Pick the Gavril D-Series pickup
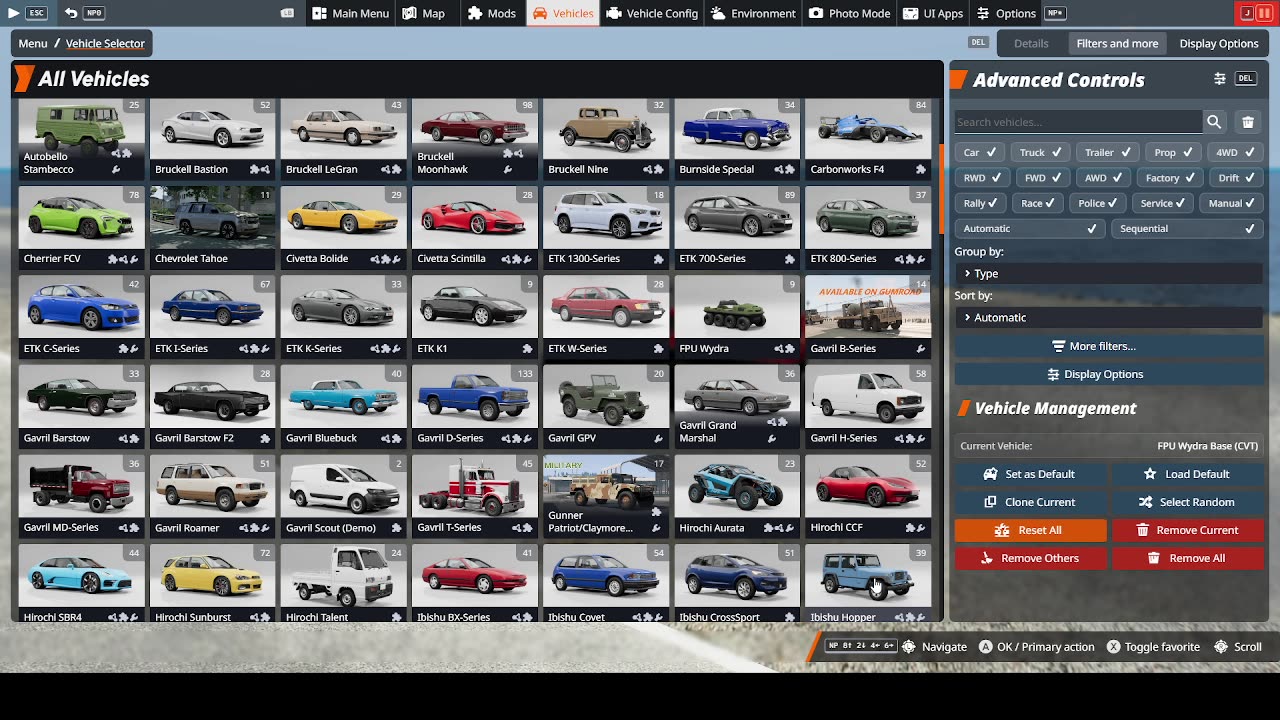The height and width of the screenshot is (720, 1280). (x=474, y=407)
